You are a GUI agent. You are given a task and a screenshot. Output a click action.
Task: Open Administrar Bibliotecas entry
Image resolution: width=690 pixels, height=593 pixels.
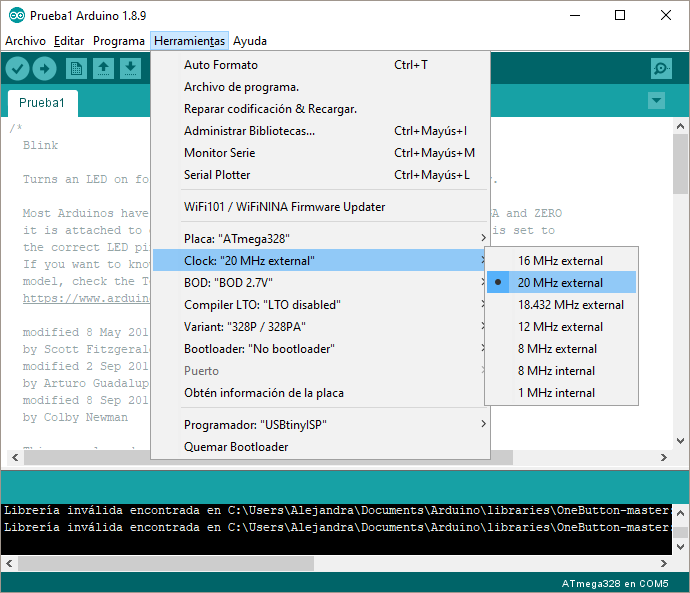320,131
